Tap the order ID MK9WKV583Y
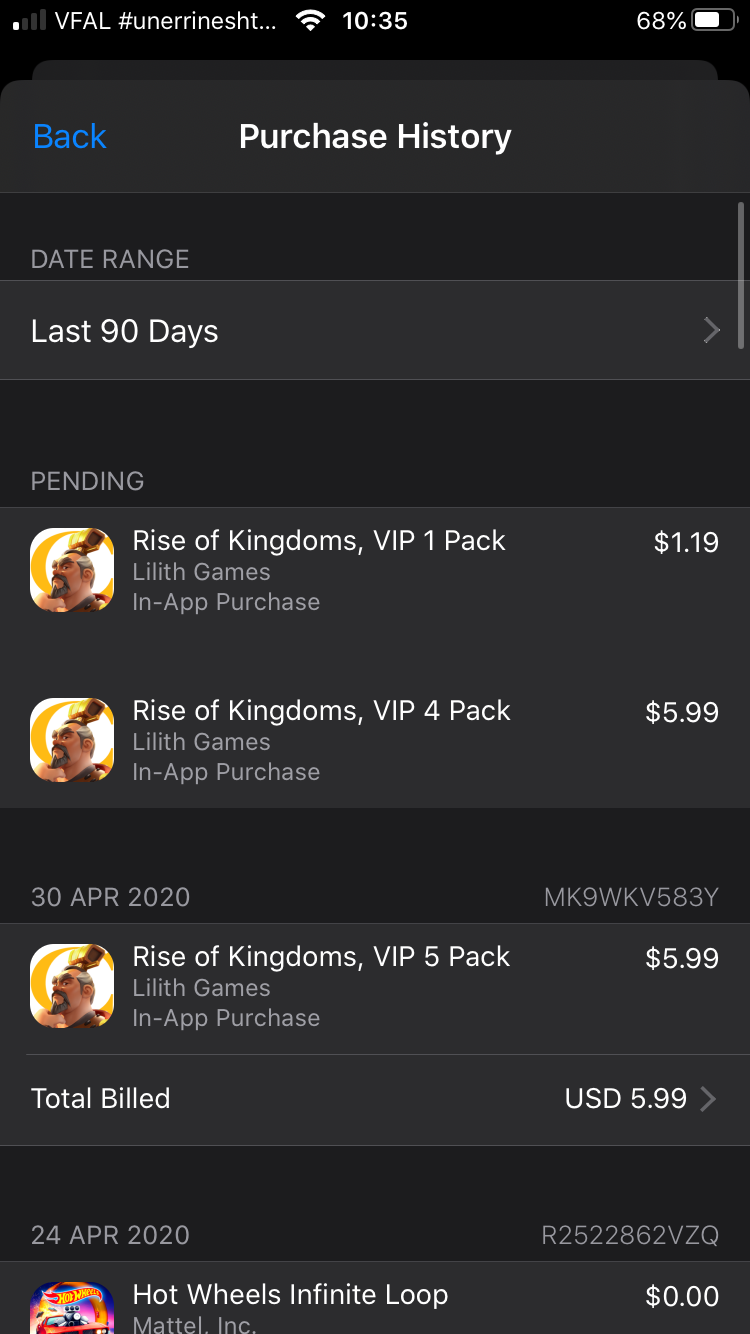This screenshot has width=750, height=1334. tap(631, 897)
